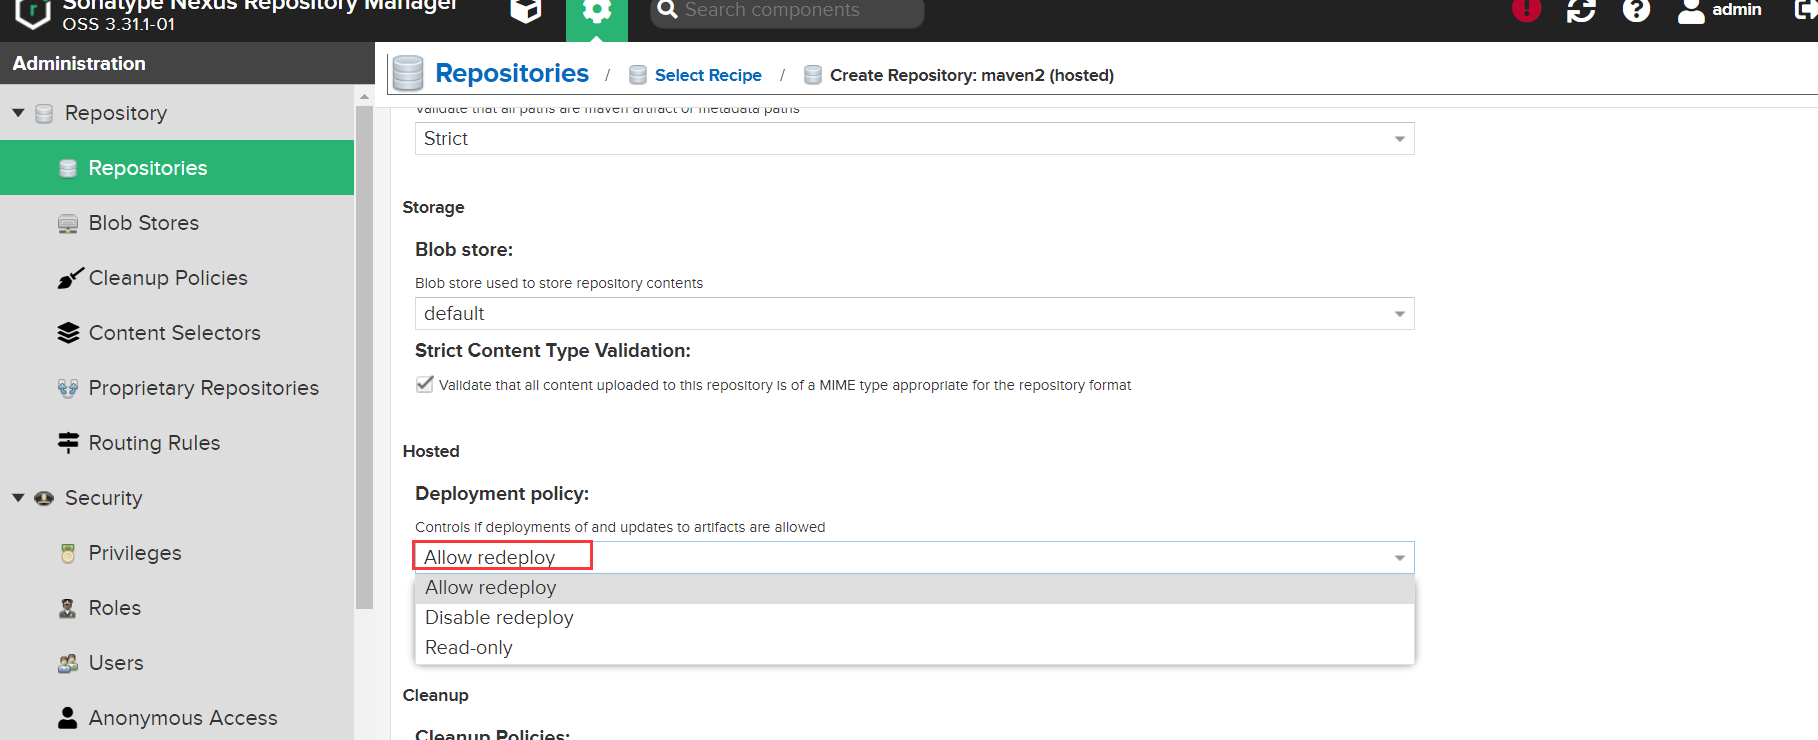This screenshot has height=740, width=1818.
Task: Follow the Repositories breadcrumb link
Action: [512, 74]
